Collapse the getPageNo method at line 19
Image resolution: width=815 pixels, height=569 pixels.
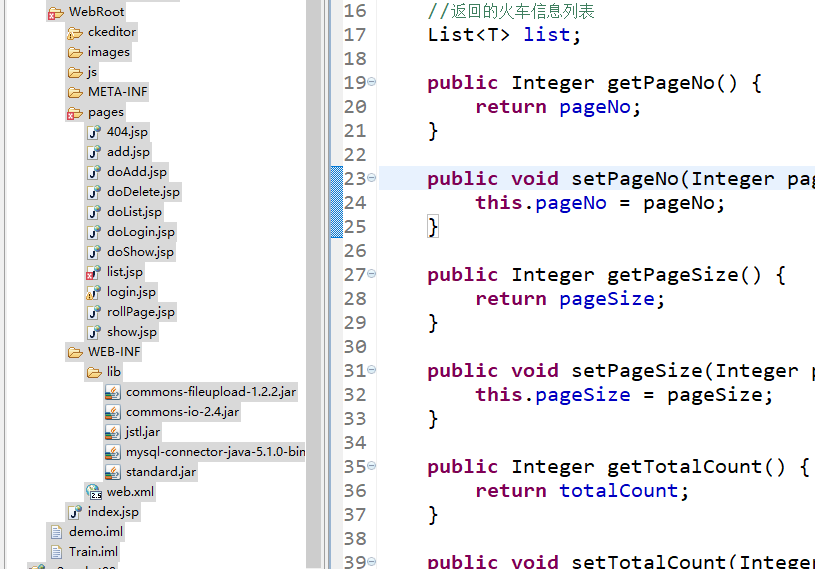372,82
